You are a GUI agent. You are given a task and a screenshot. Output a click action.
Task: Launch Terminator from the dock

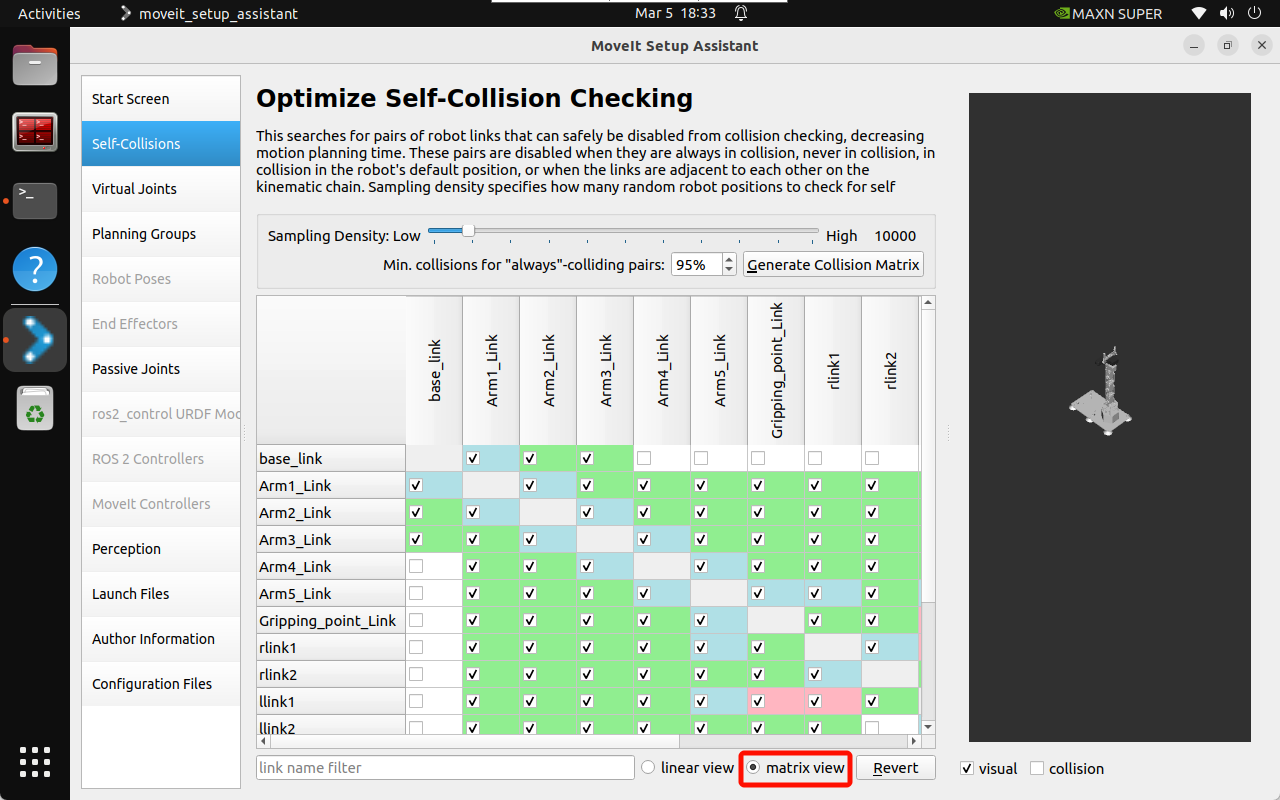[35, 132]
